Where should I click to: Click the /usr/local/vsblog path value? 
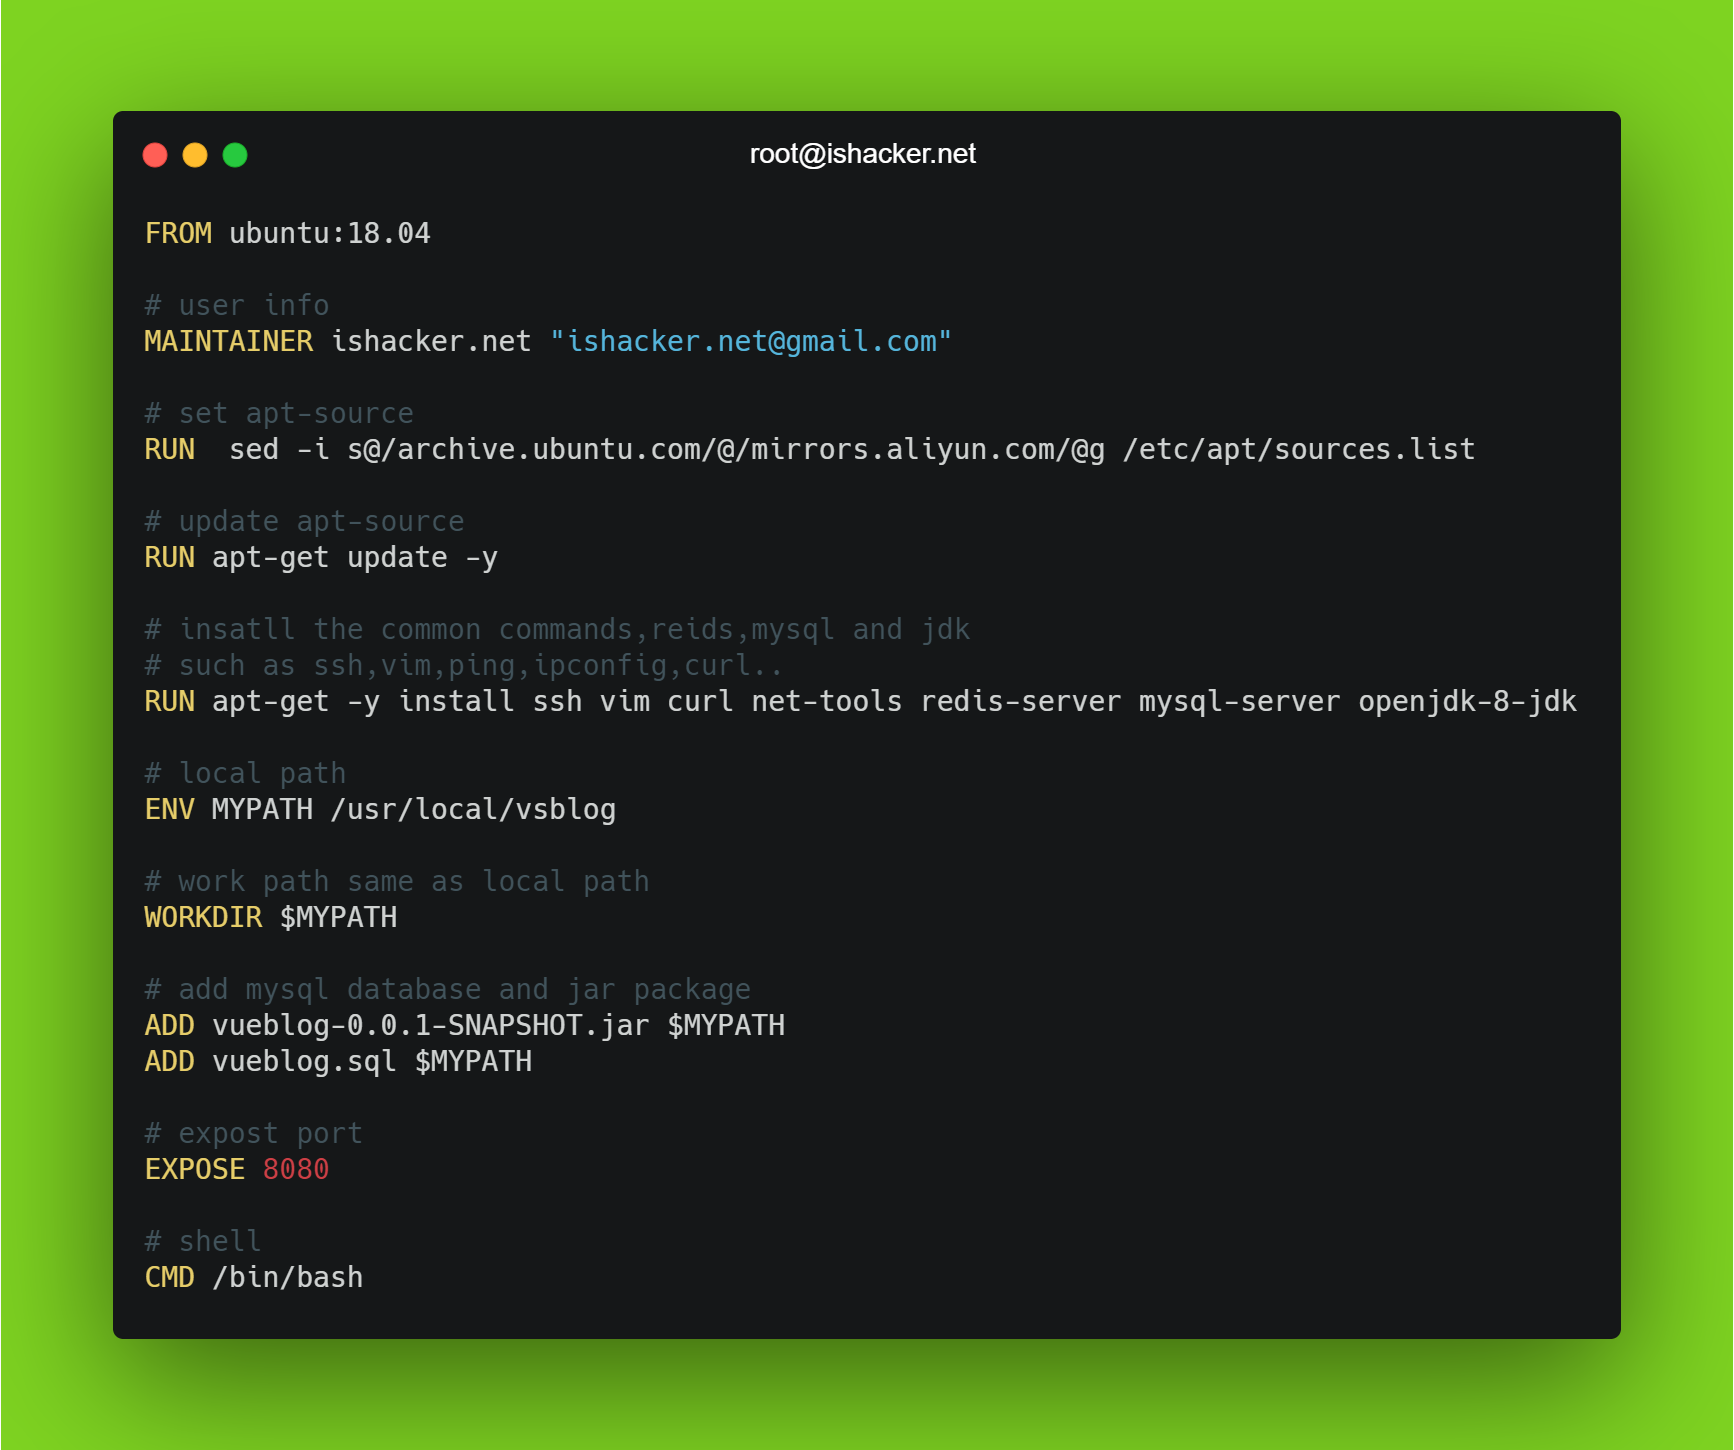coord(473,809)
